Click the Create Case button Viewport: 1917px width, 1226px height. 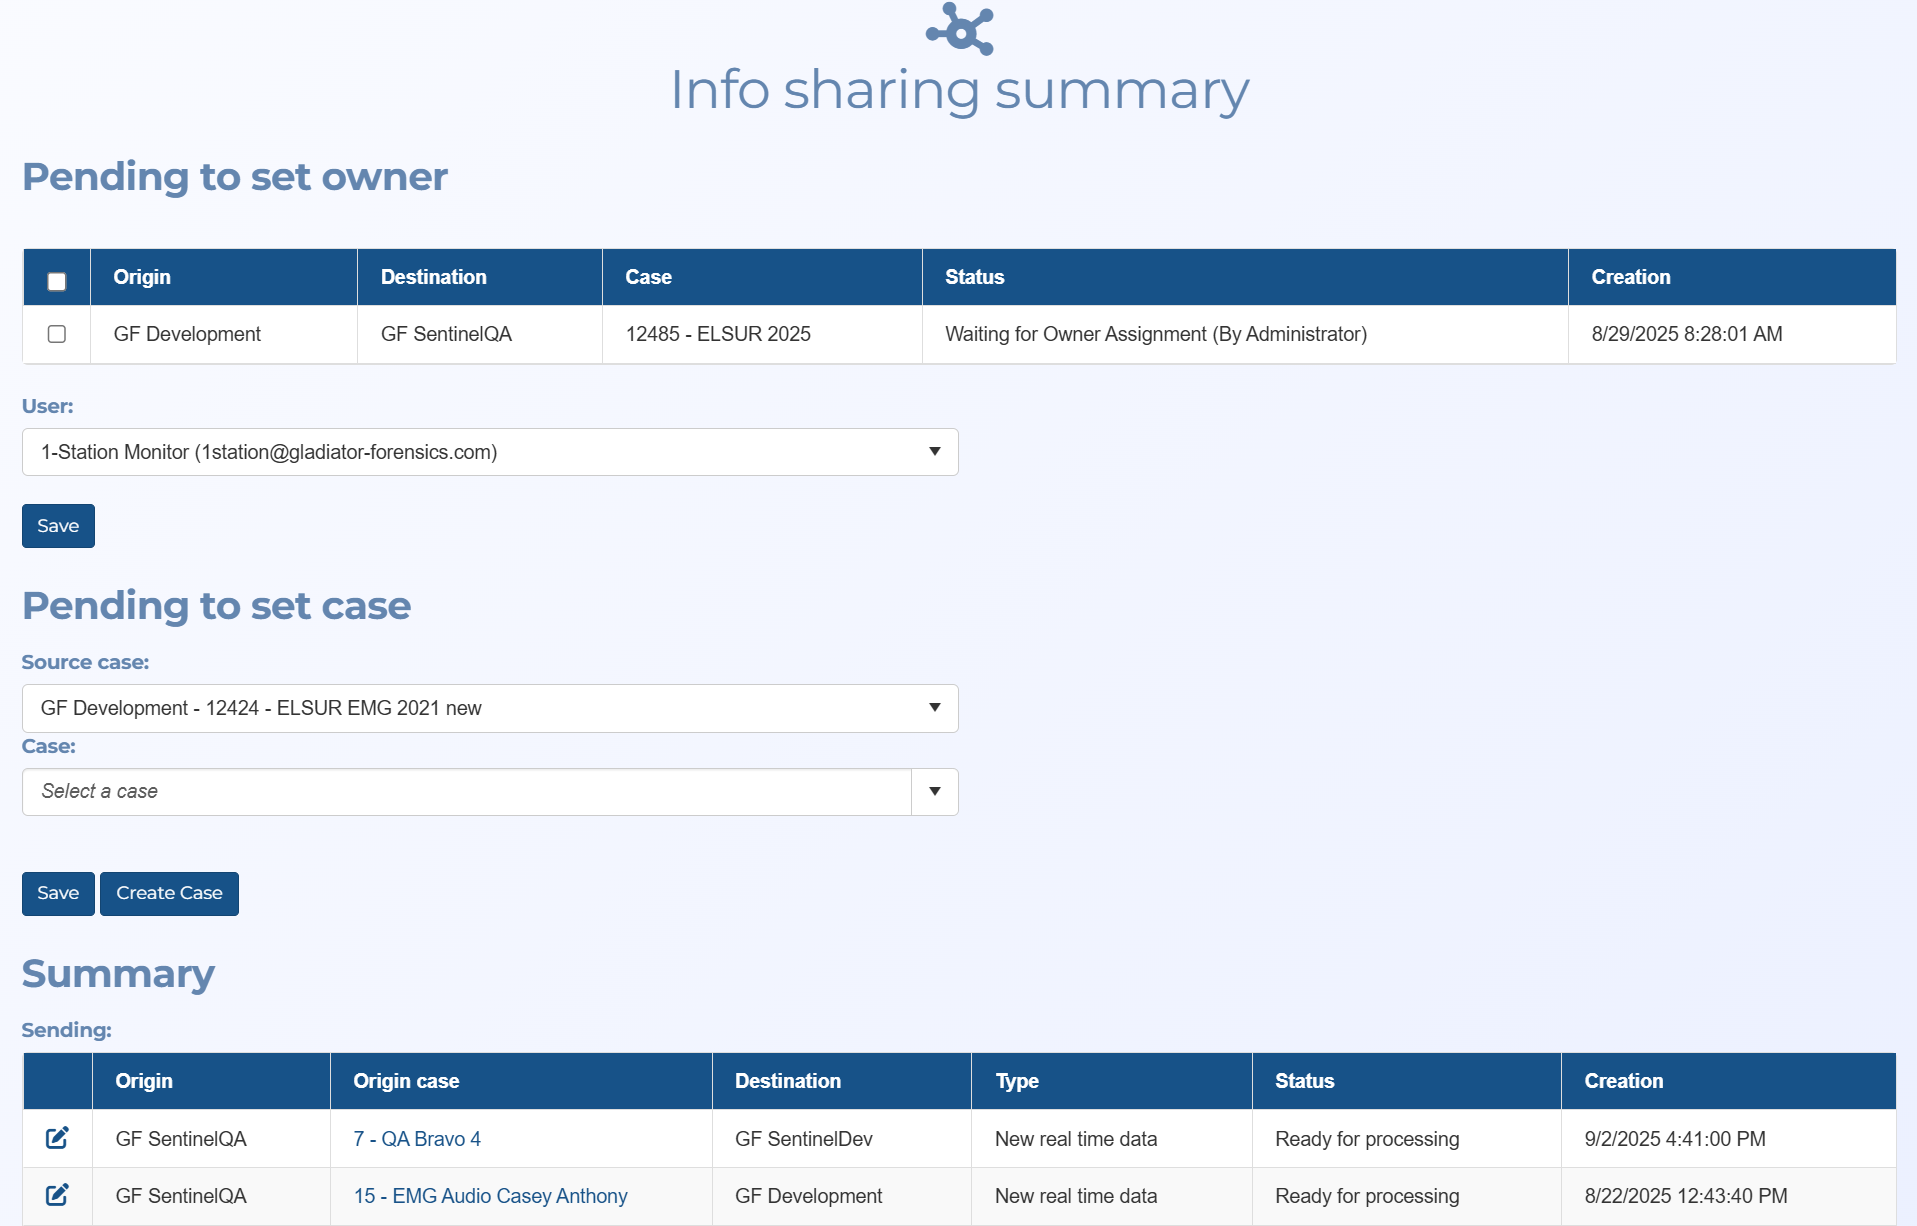pos(169,893)
